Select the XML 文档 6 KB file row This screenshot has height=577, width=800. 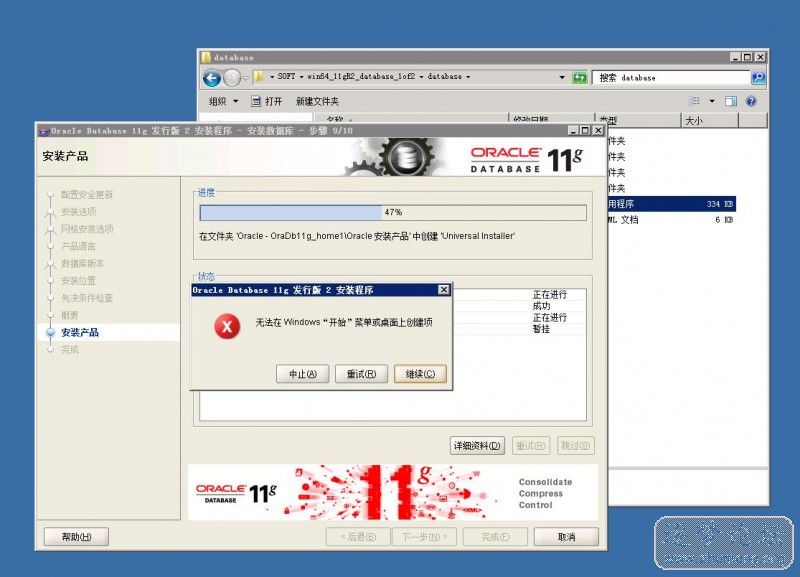click(671, 220)
